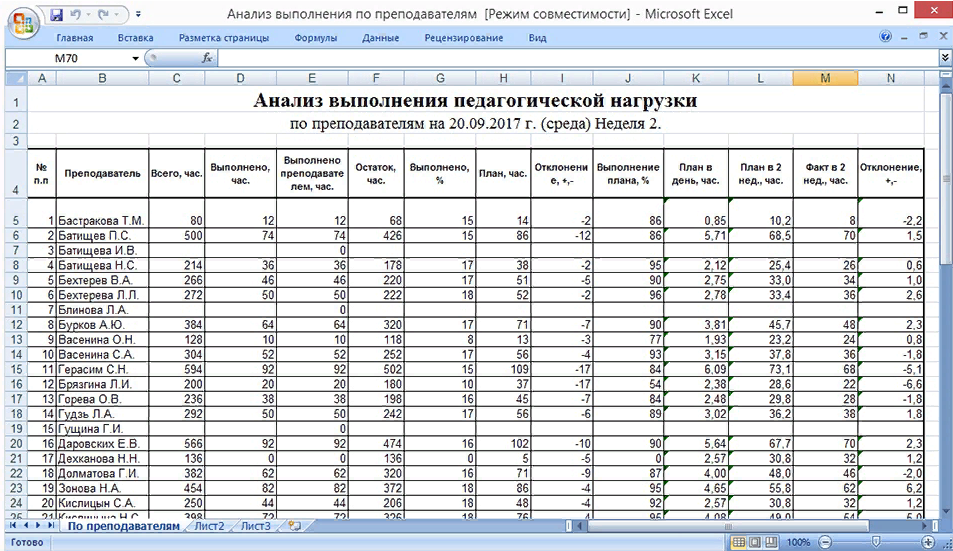953x551 pixels.
Task: Click the zoom slider in status bar
Action: (875, 541)
